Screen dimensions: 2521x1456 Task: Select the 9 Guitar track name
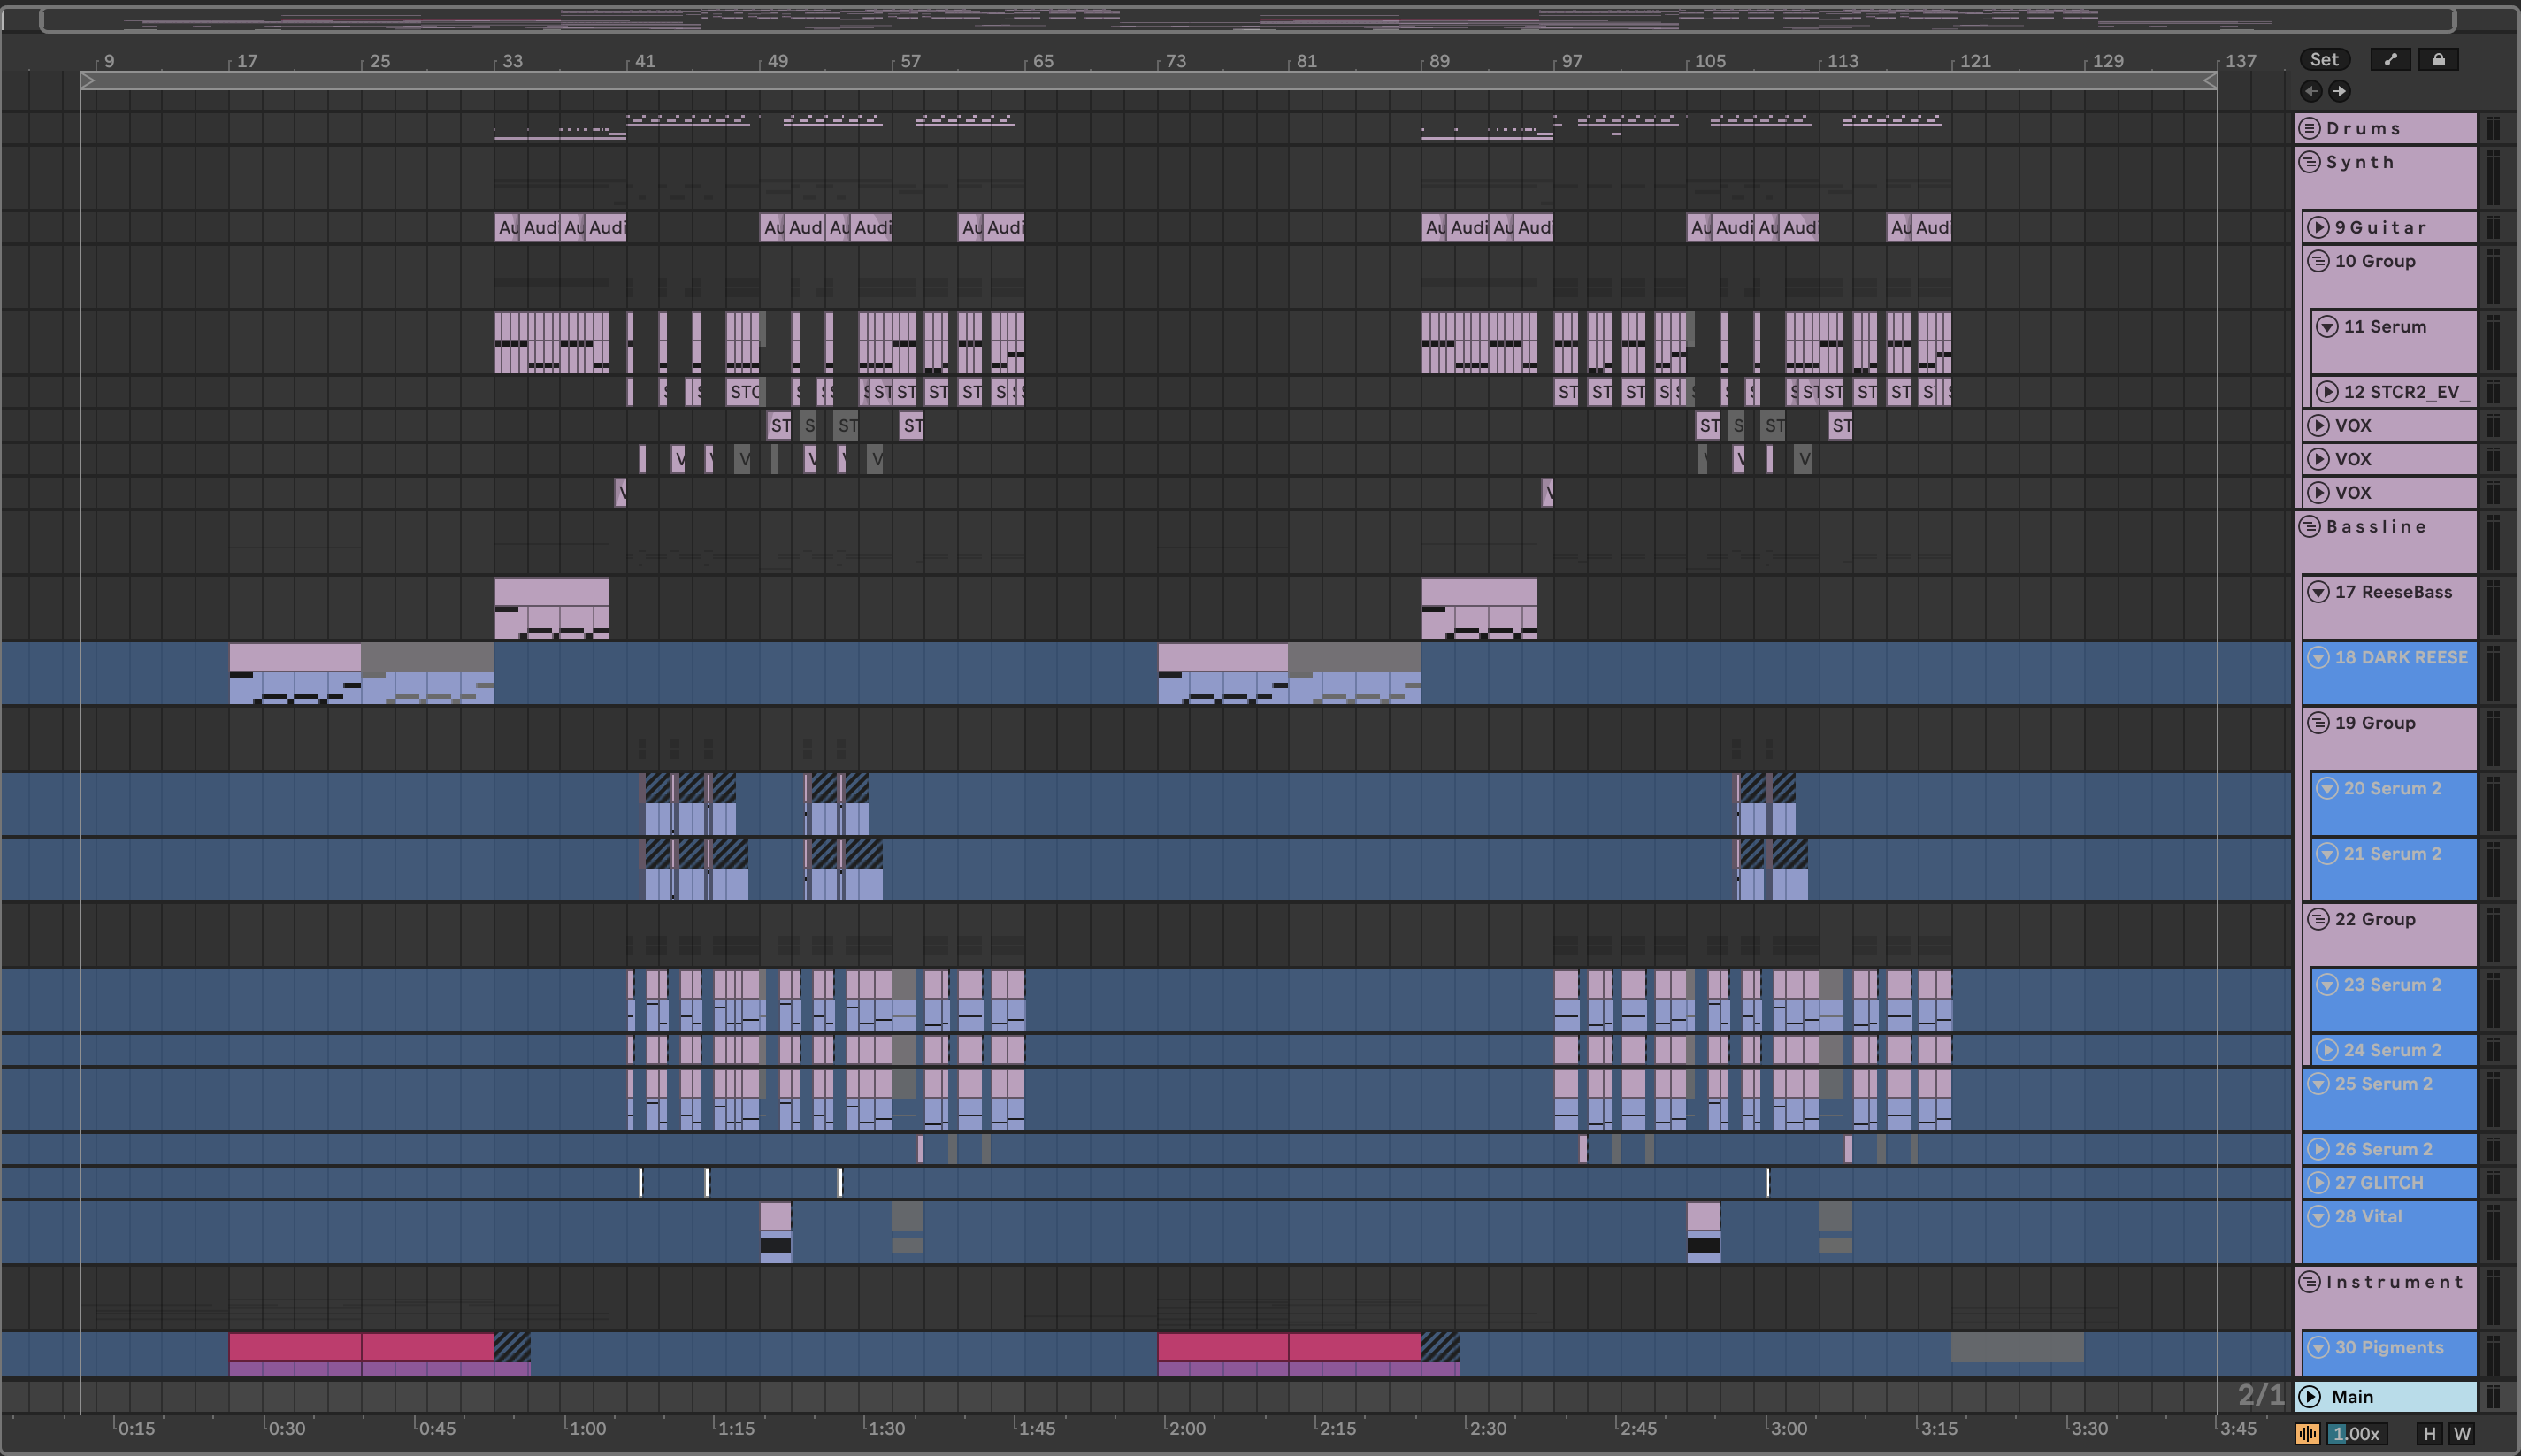pyautogui.click(x=2380, y=227)
